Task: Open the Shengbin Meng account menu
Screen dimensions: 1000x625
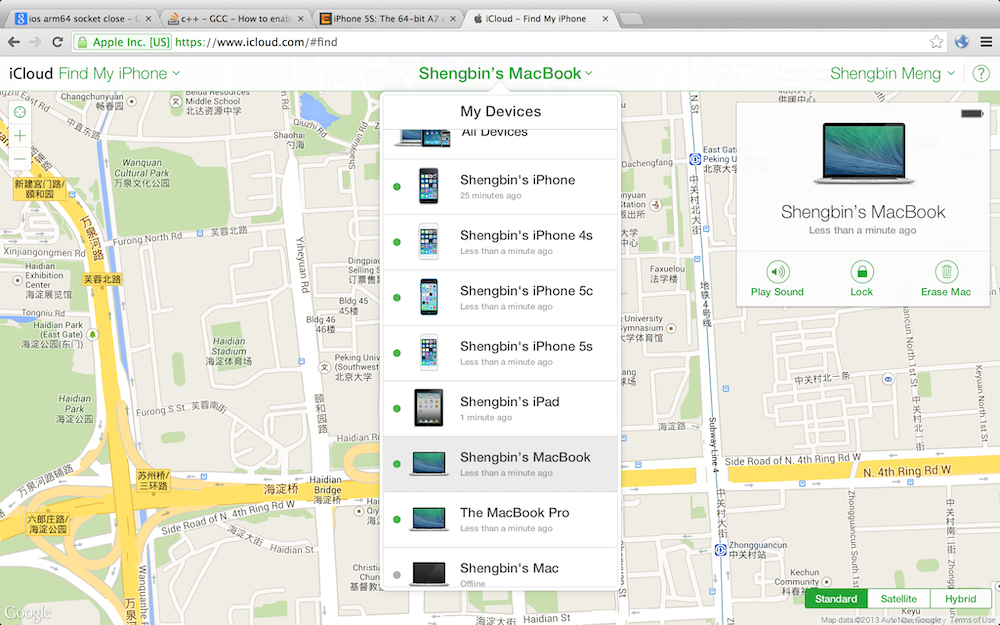Action: (892, 73)
